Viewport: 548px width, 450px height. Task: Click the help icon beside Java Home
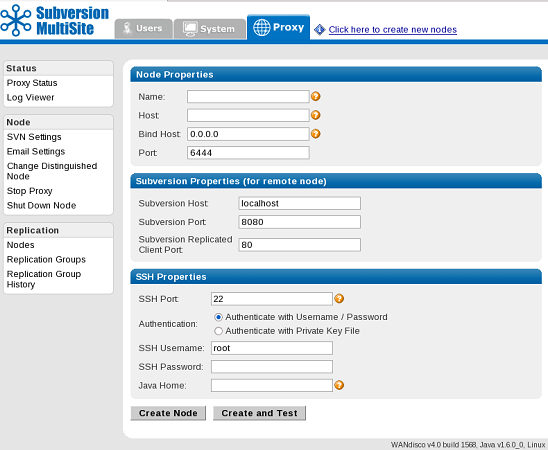[x=339, y=385]
